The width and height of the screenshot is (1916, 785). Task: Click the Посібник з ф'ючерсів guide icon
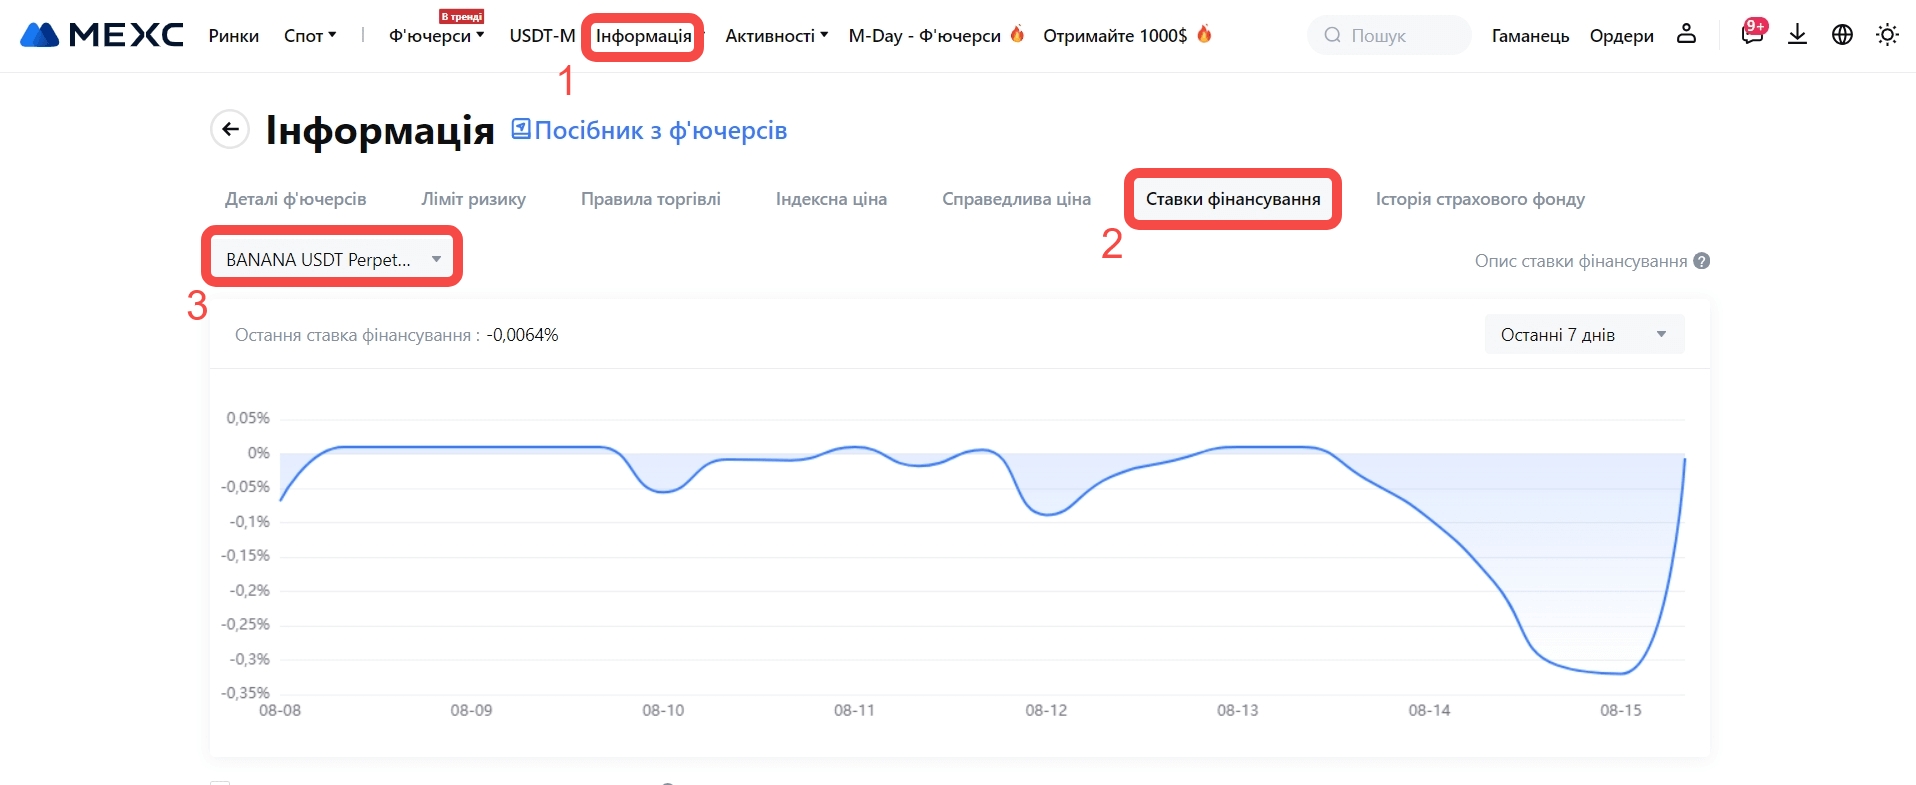[x=521, y=129]
